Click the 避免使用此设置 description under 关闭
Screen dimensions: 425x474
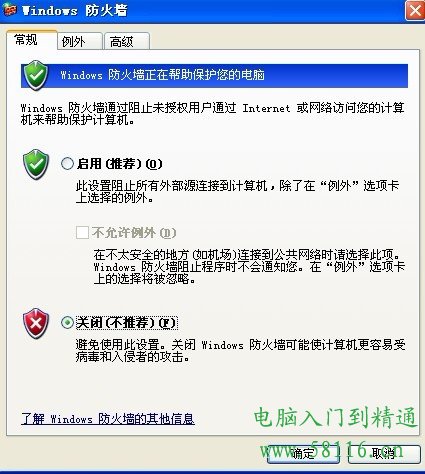coord(241,351)
